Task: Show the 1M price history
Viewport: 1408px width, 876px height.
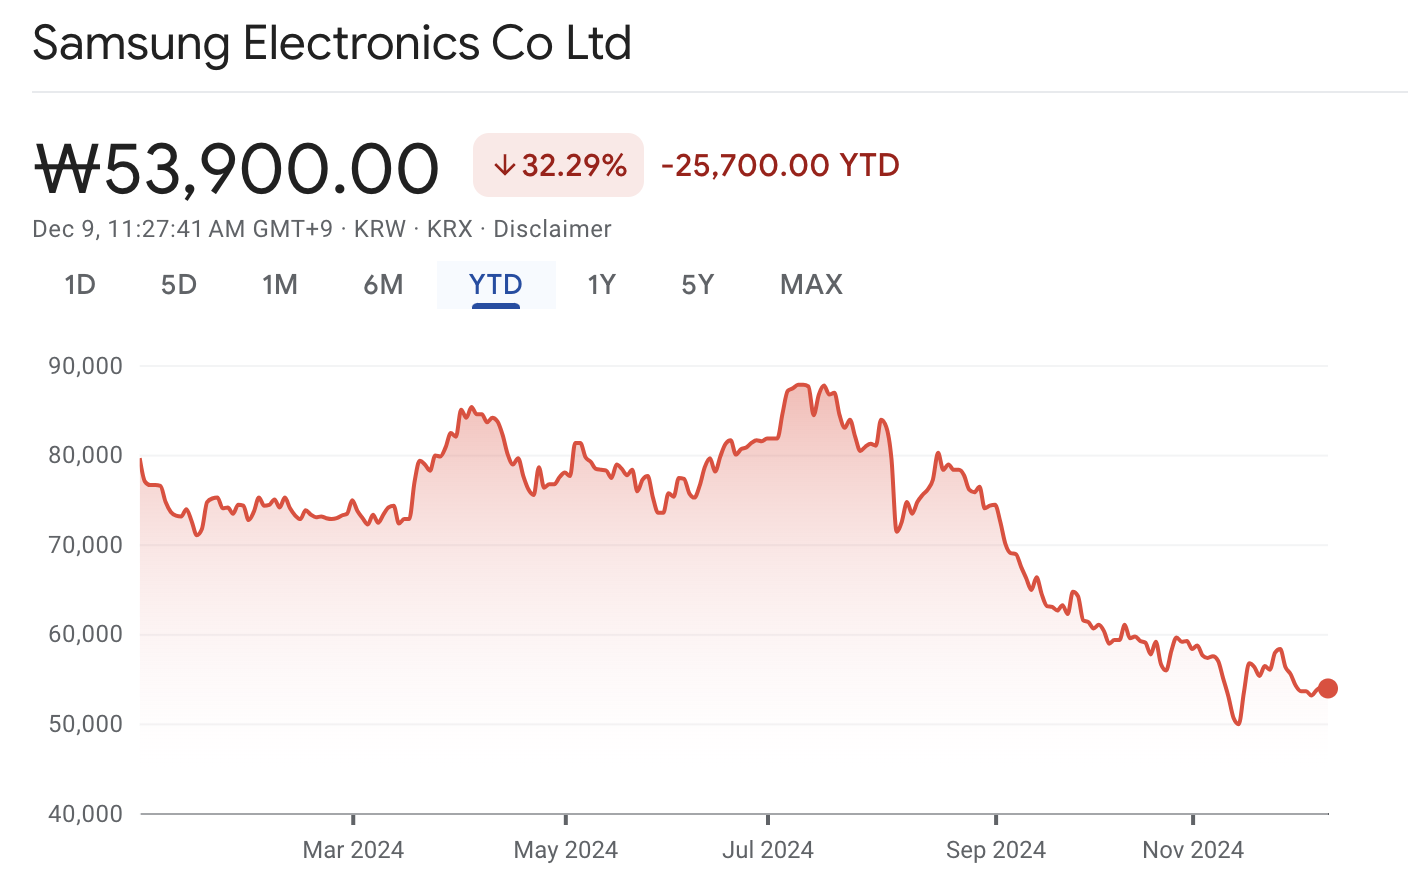Action: [x=280, y=285]
